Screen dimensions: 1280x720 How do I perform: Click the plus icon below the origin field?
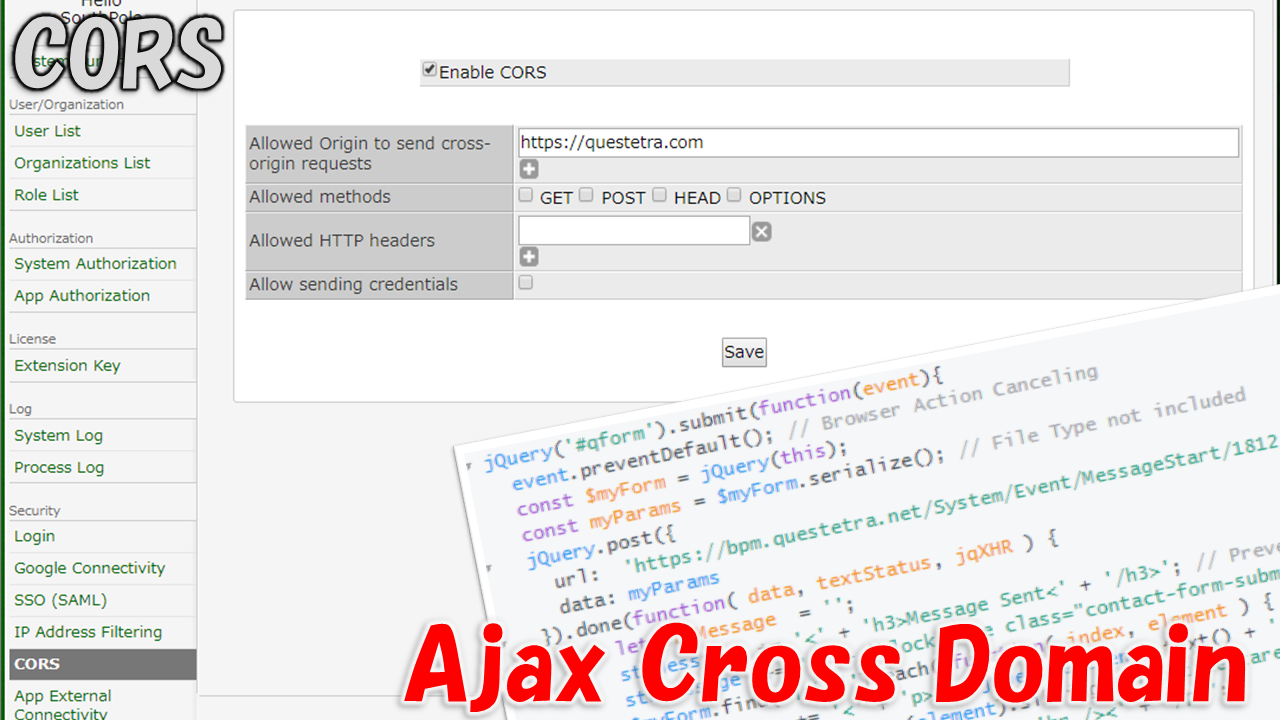[x=529, y=169]
